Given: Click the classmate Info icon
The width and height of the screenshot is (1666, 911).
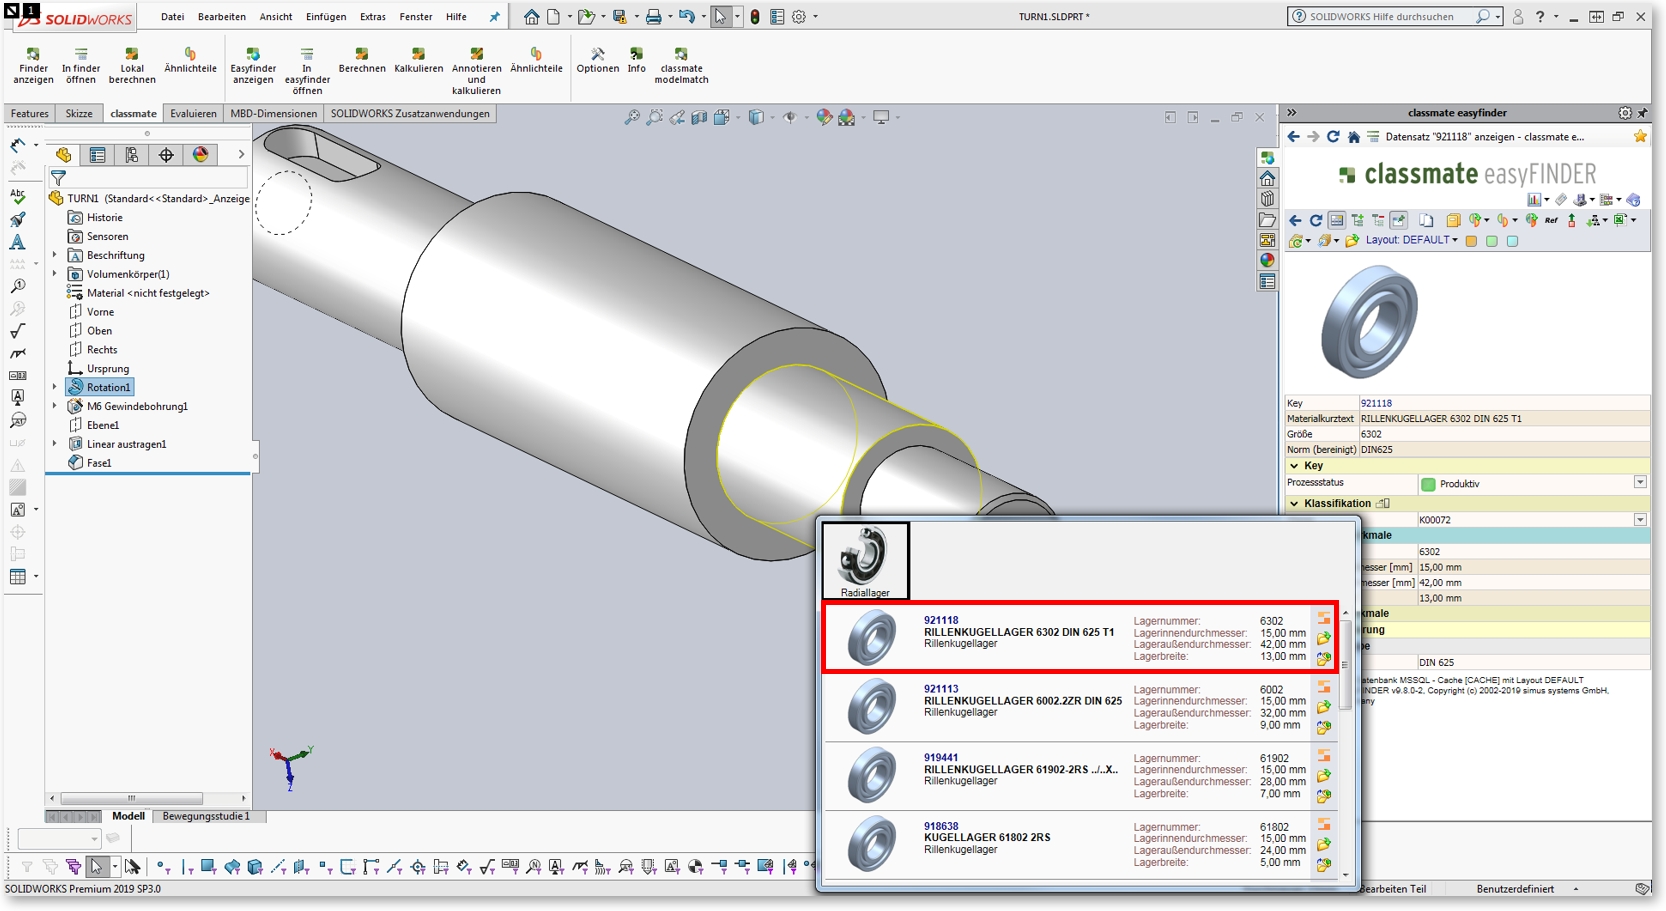Looking at the screenshot, I should pos(637,60).
